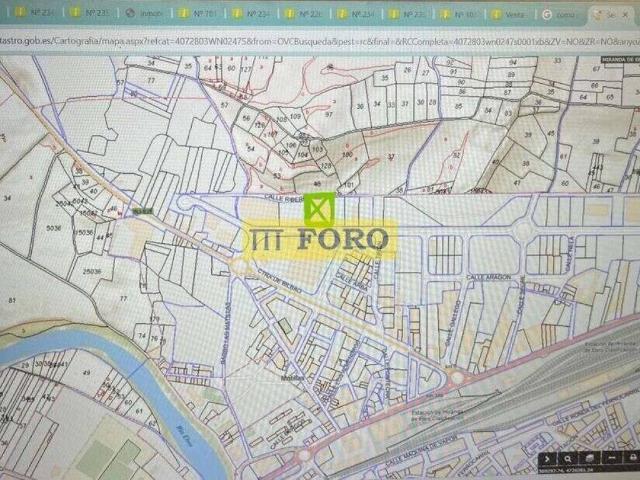Click the BARRIO LAS MATILLAS street label
Screen dimensions: 640x480
226,333
